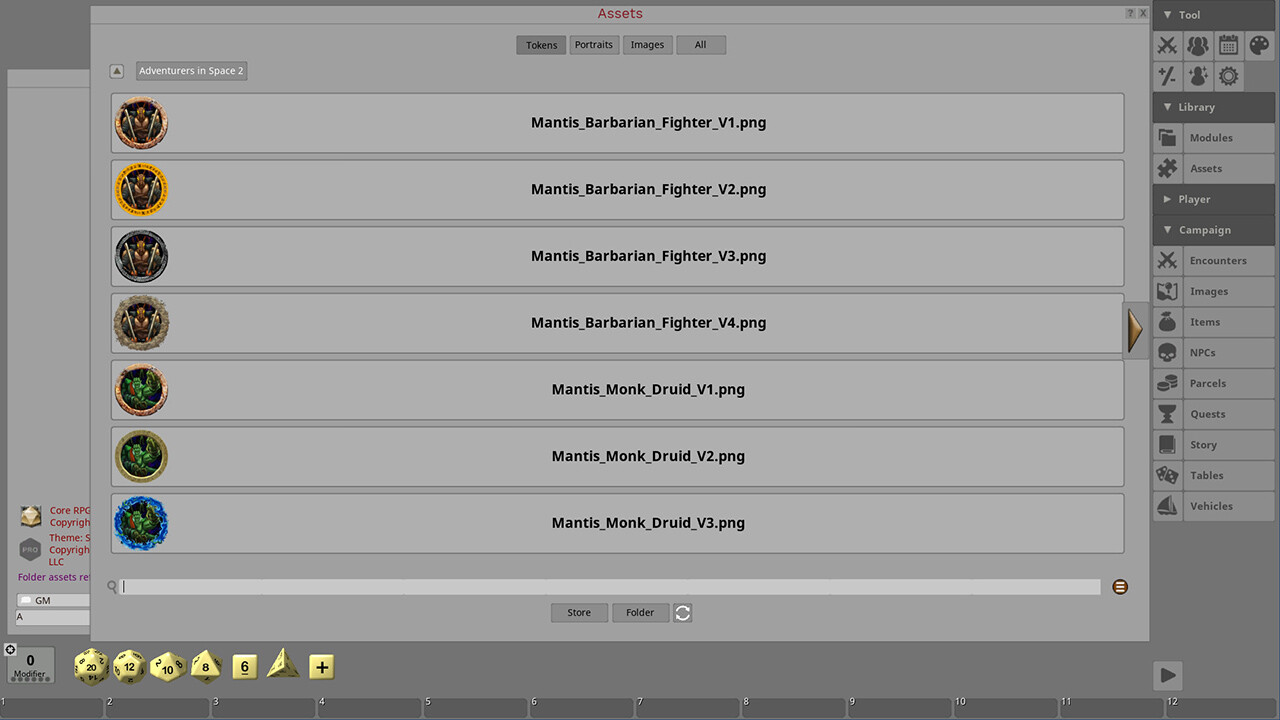1280x720 pixels.
Task: Open the Calendar tool
Action: [1228, 45]
